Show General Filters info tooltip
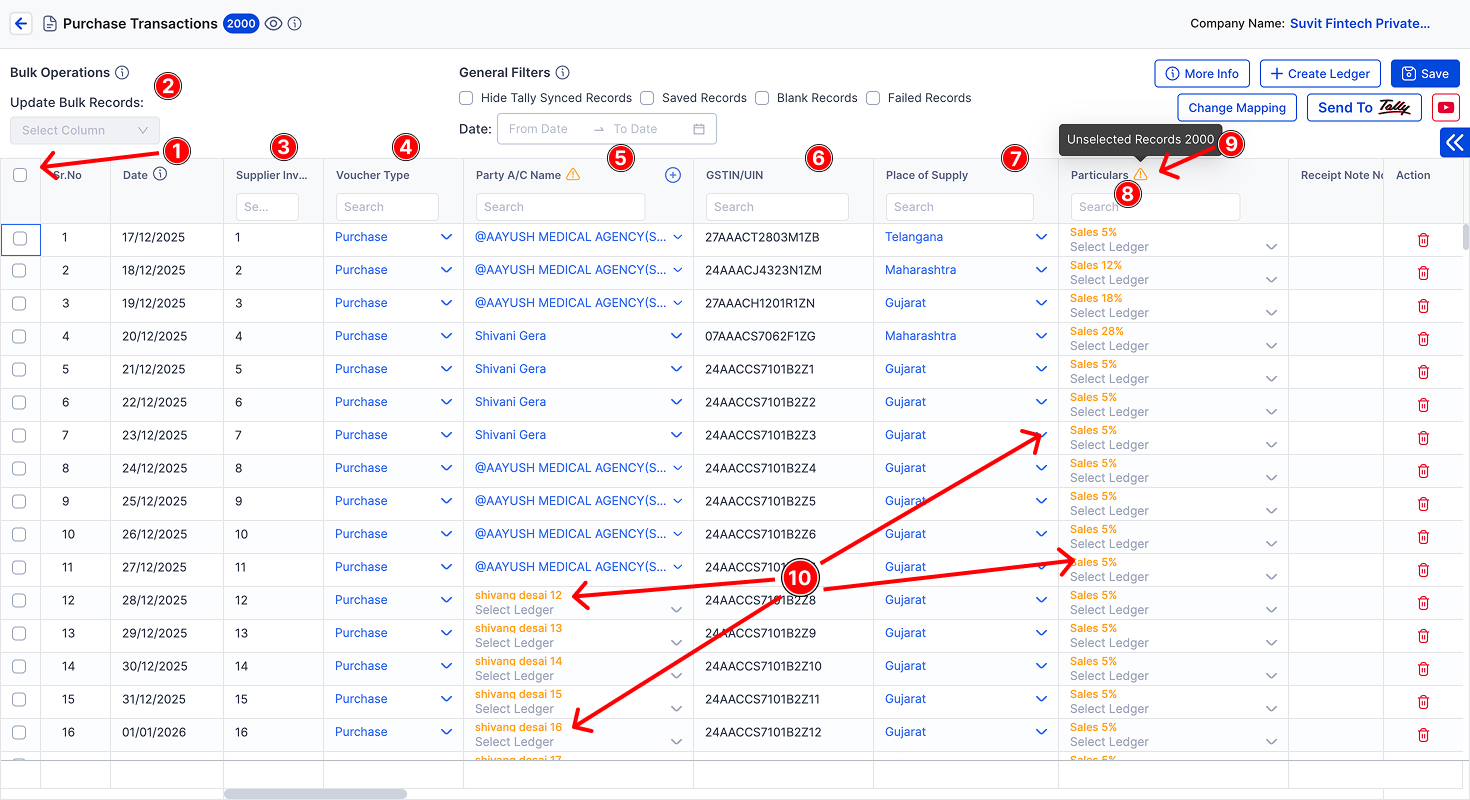The image size is (1470, 800). click(x=563, y=72)
